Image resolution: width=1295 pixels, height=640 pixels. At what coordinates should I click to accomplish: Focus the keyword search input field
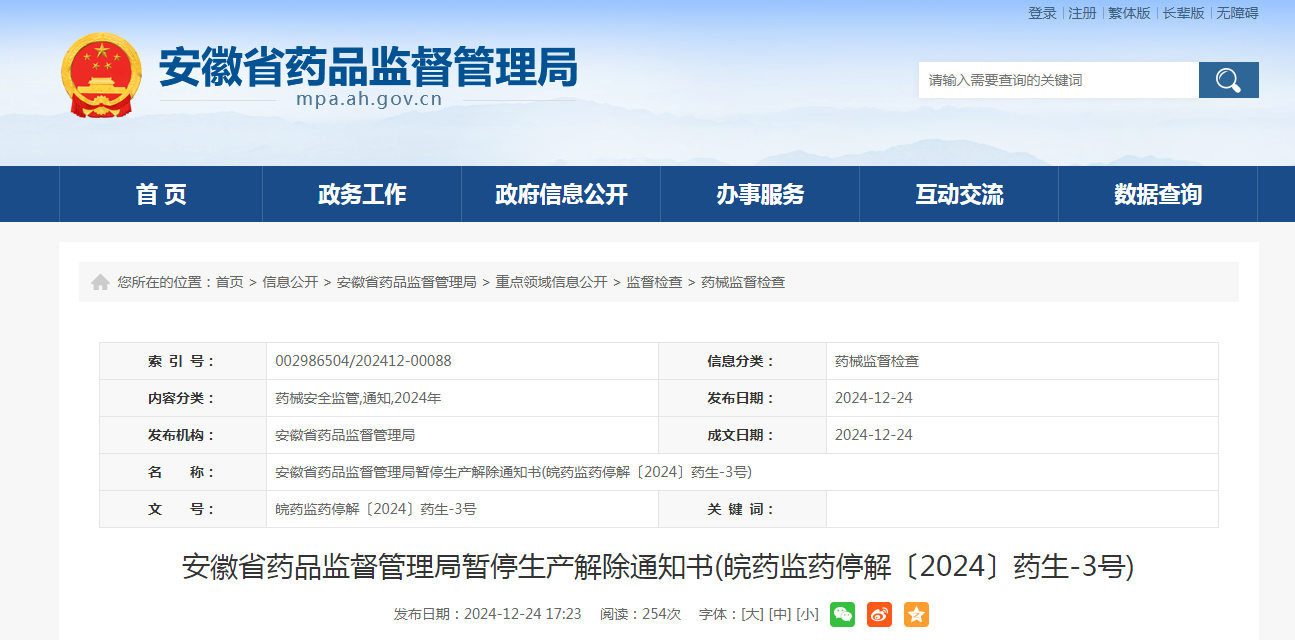(1058, 80)
